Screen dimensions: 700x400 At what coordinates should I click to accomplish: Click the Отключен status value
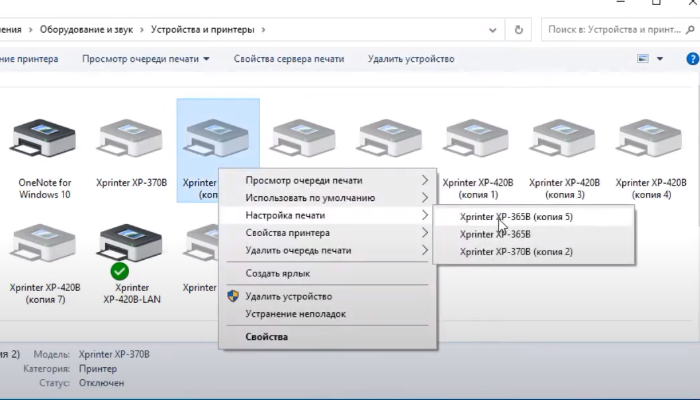[x=101, y=383]
